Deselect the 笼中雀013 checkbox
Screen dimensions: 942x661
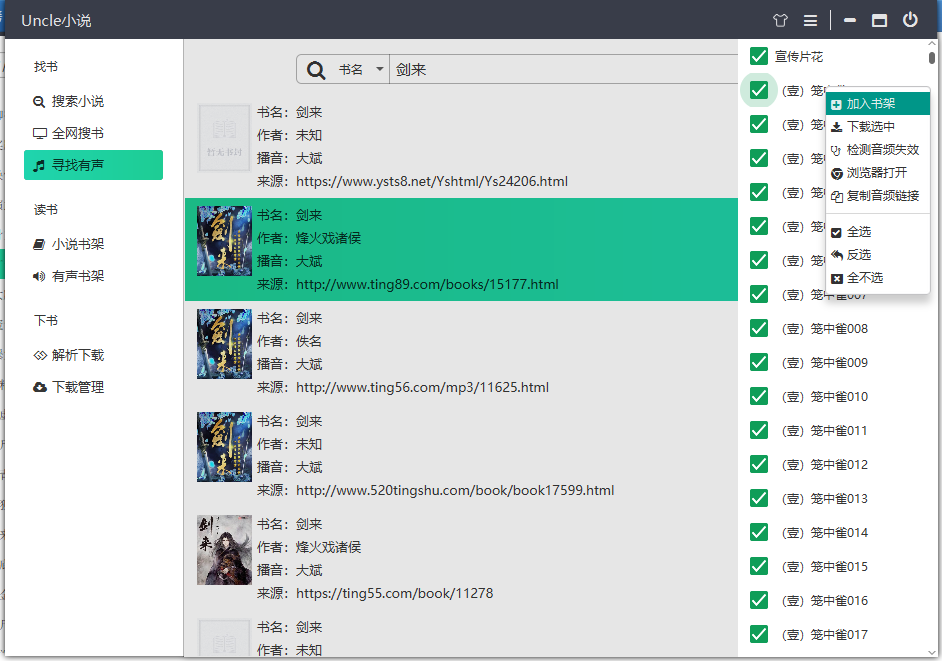coord(759,498)
